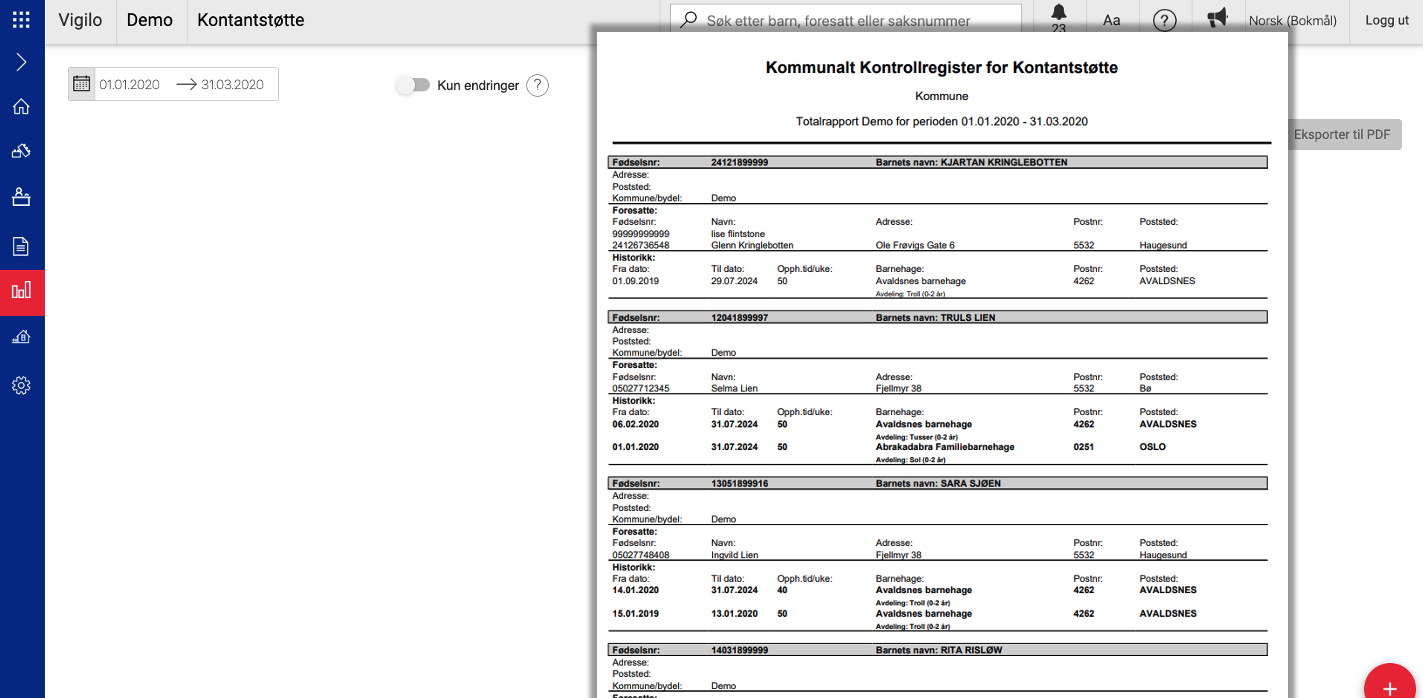Screen dimensions: 1423x698
Task: Click Abrakadabra Familiebarnehage entry
Action: (x=945, y=447)
